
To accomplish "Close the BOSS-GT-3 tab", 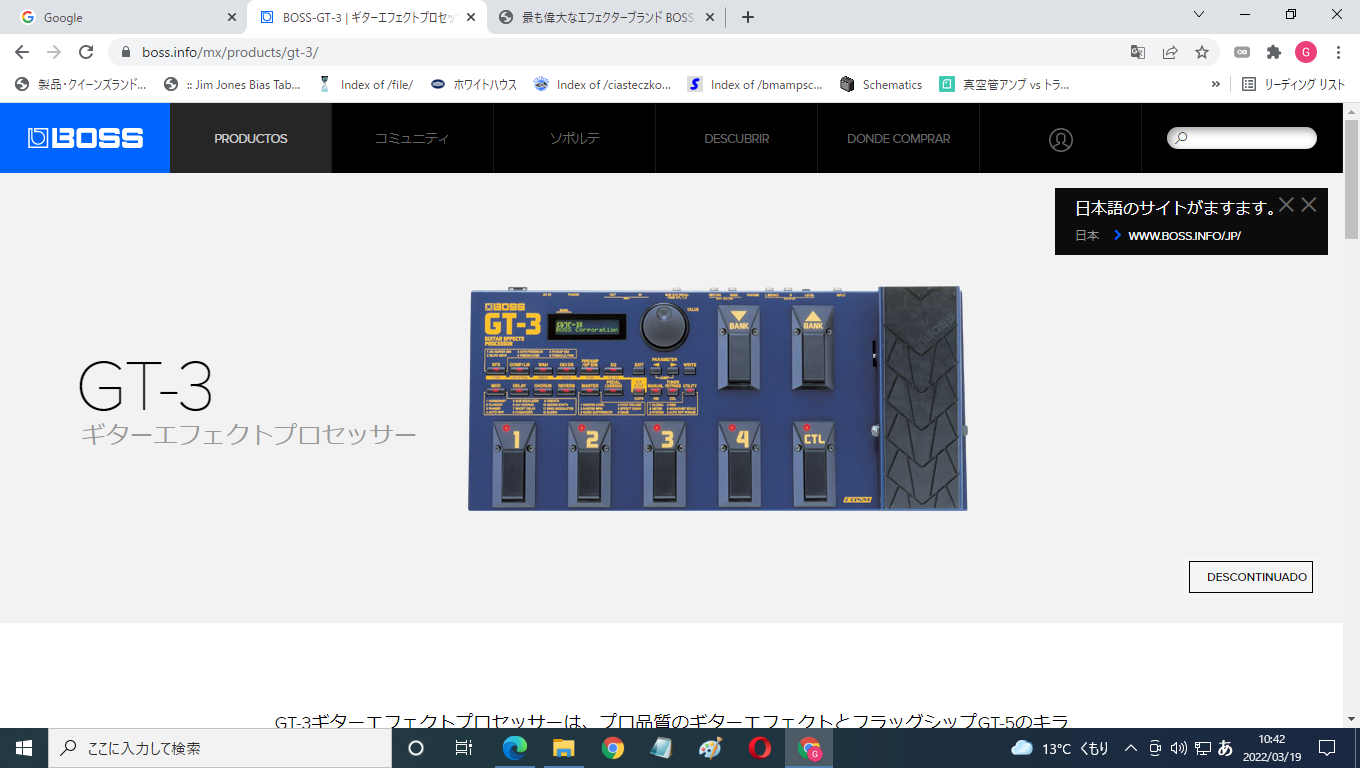I will pos(471,17).
